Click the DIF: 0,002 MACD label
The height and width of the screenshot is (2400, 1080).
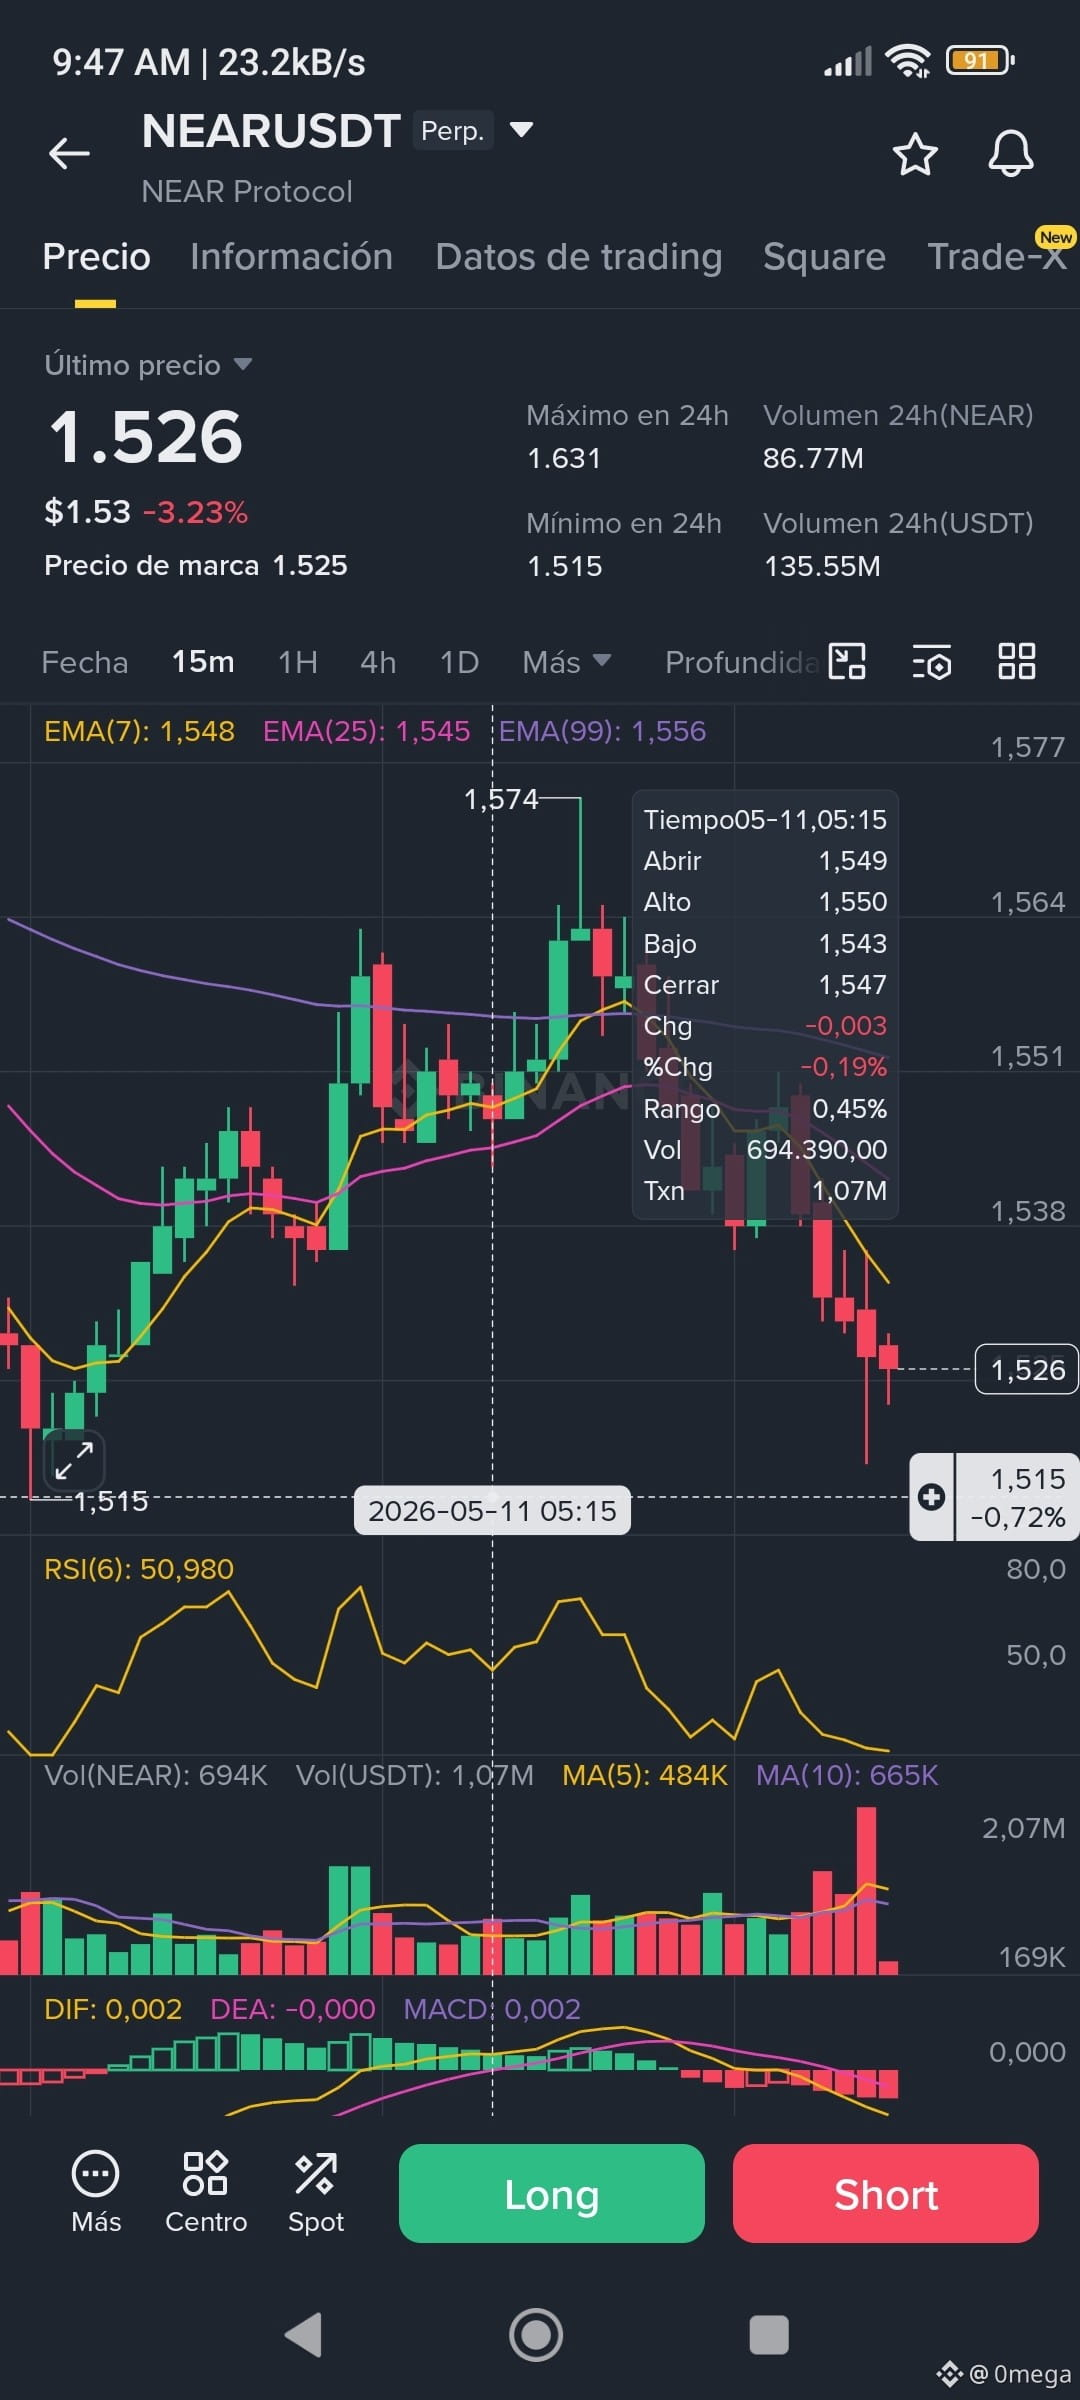point(113,2009)
